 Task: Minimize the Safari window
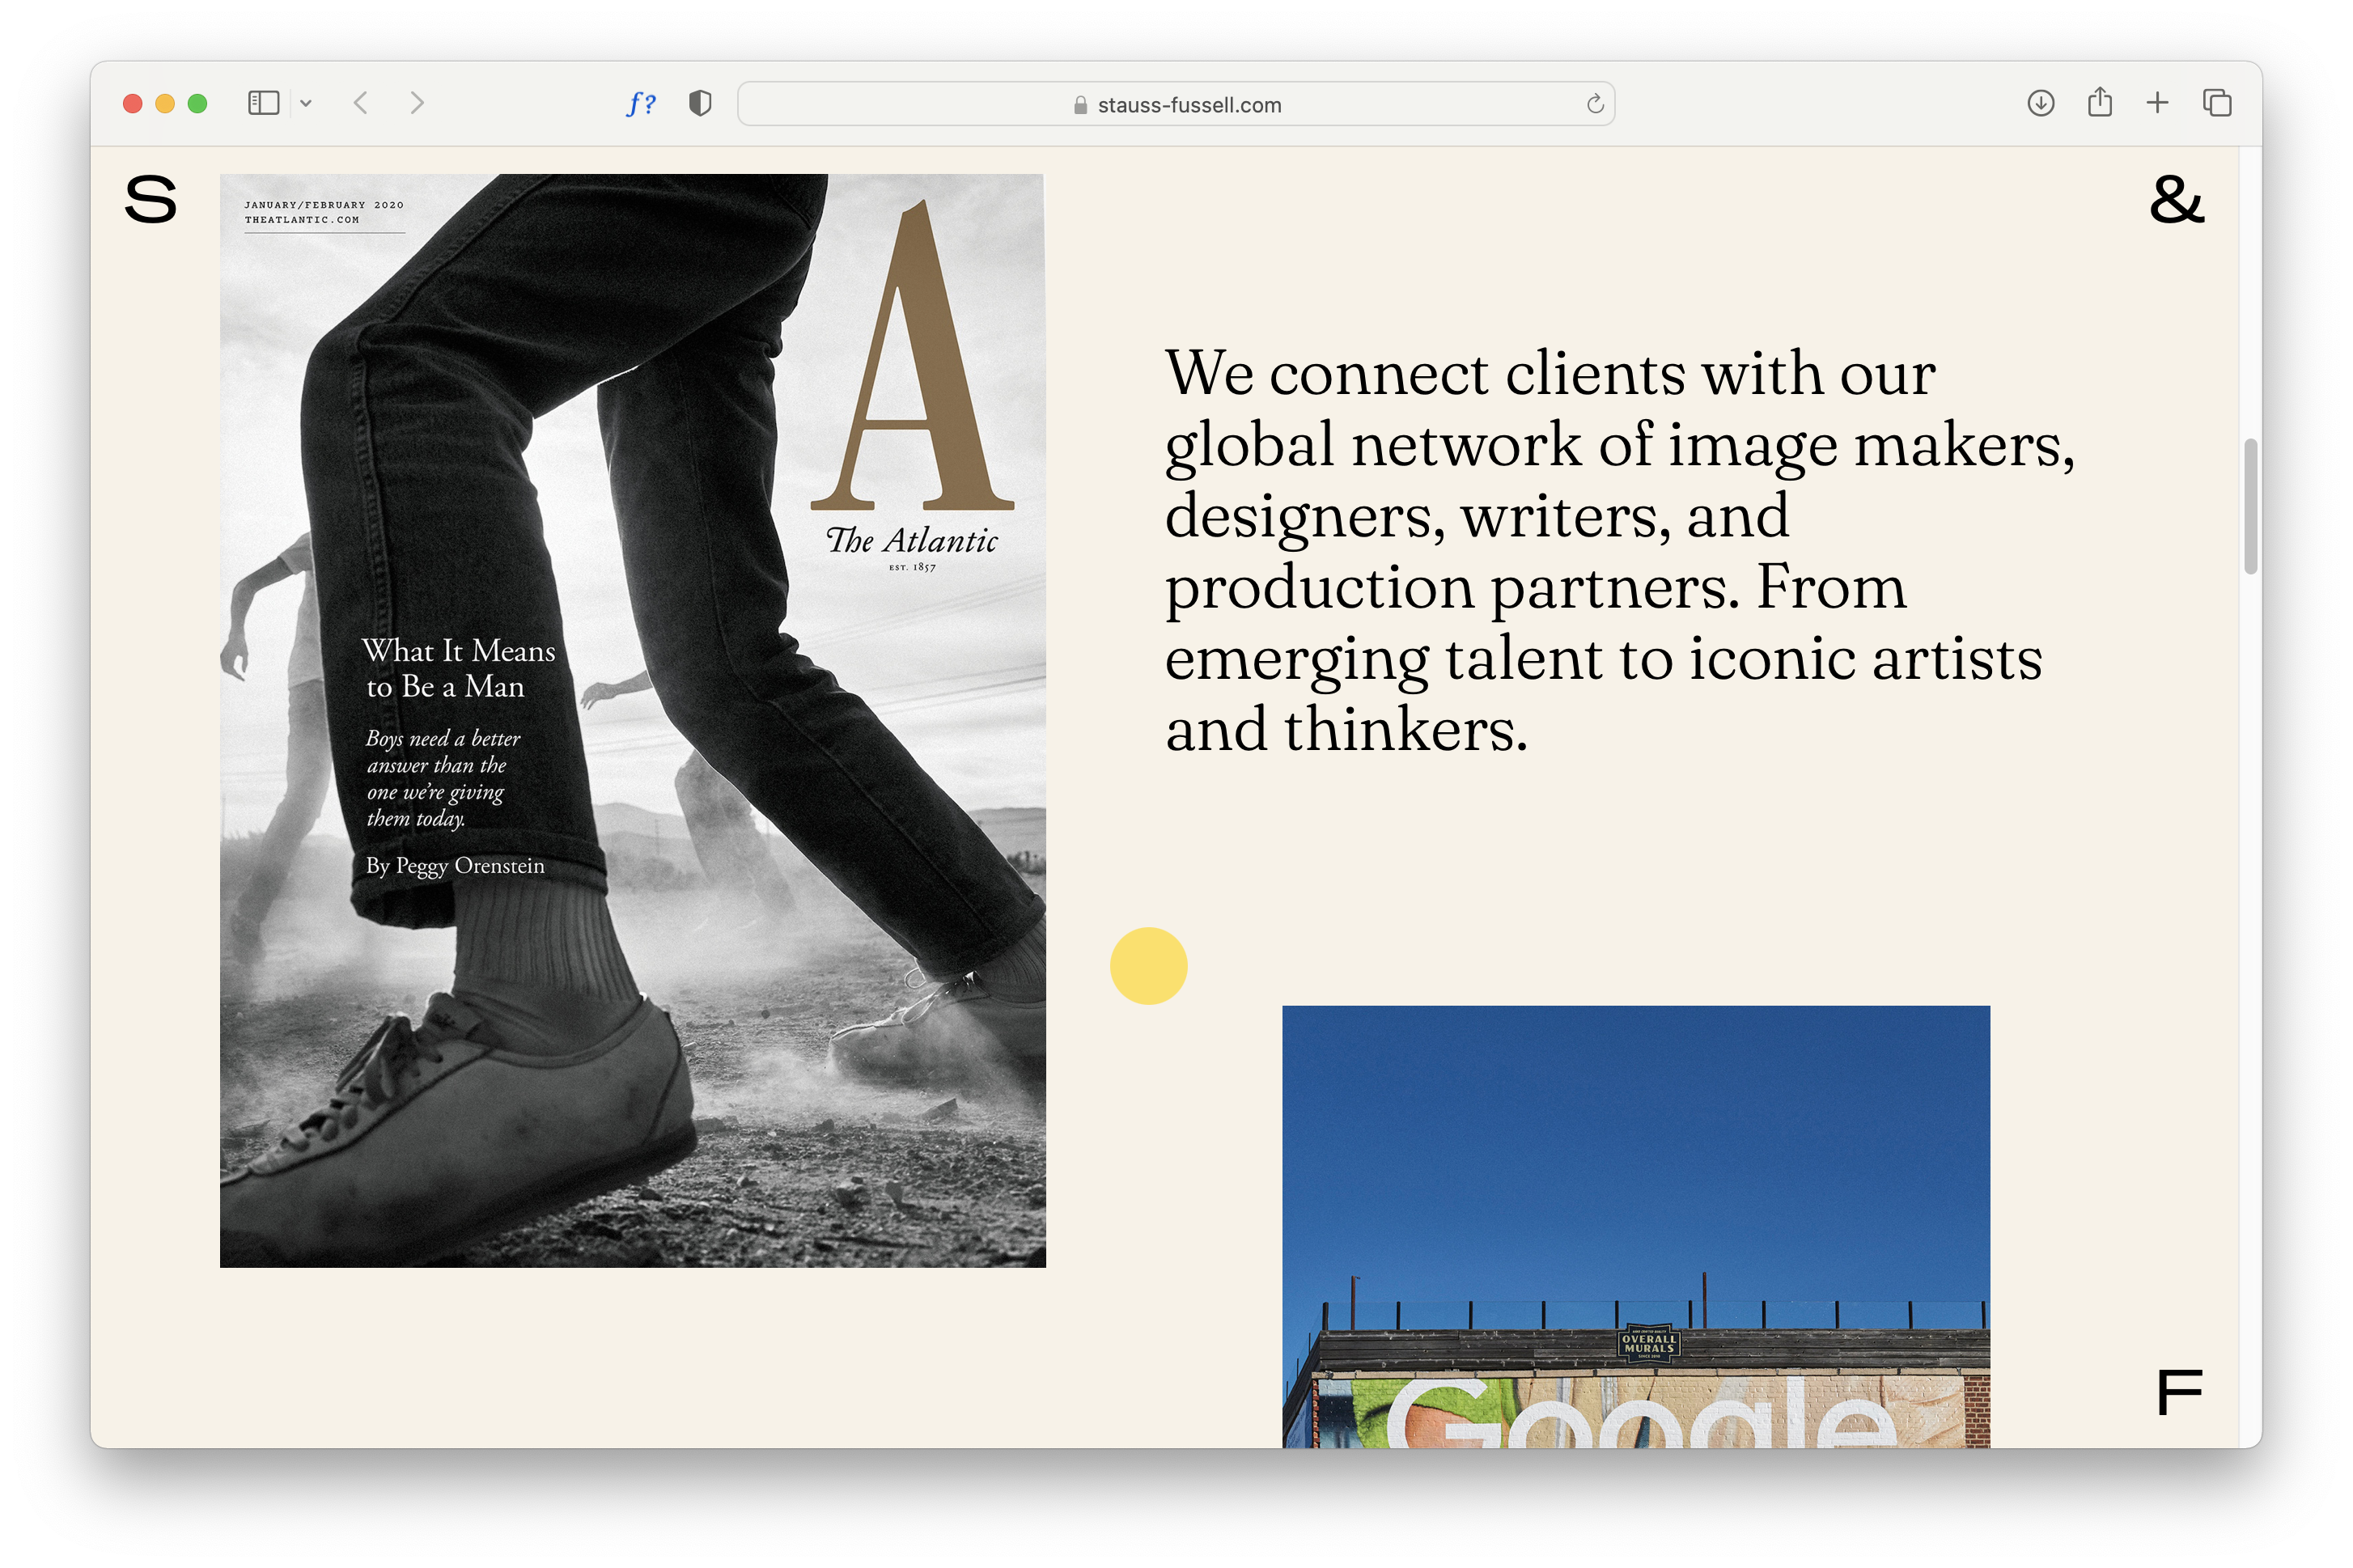165,103
